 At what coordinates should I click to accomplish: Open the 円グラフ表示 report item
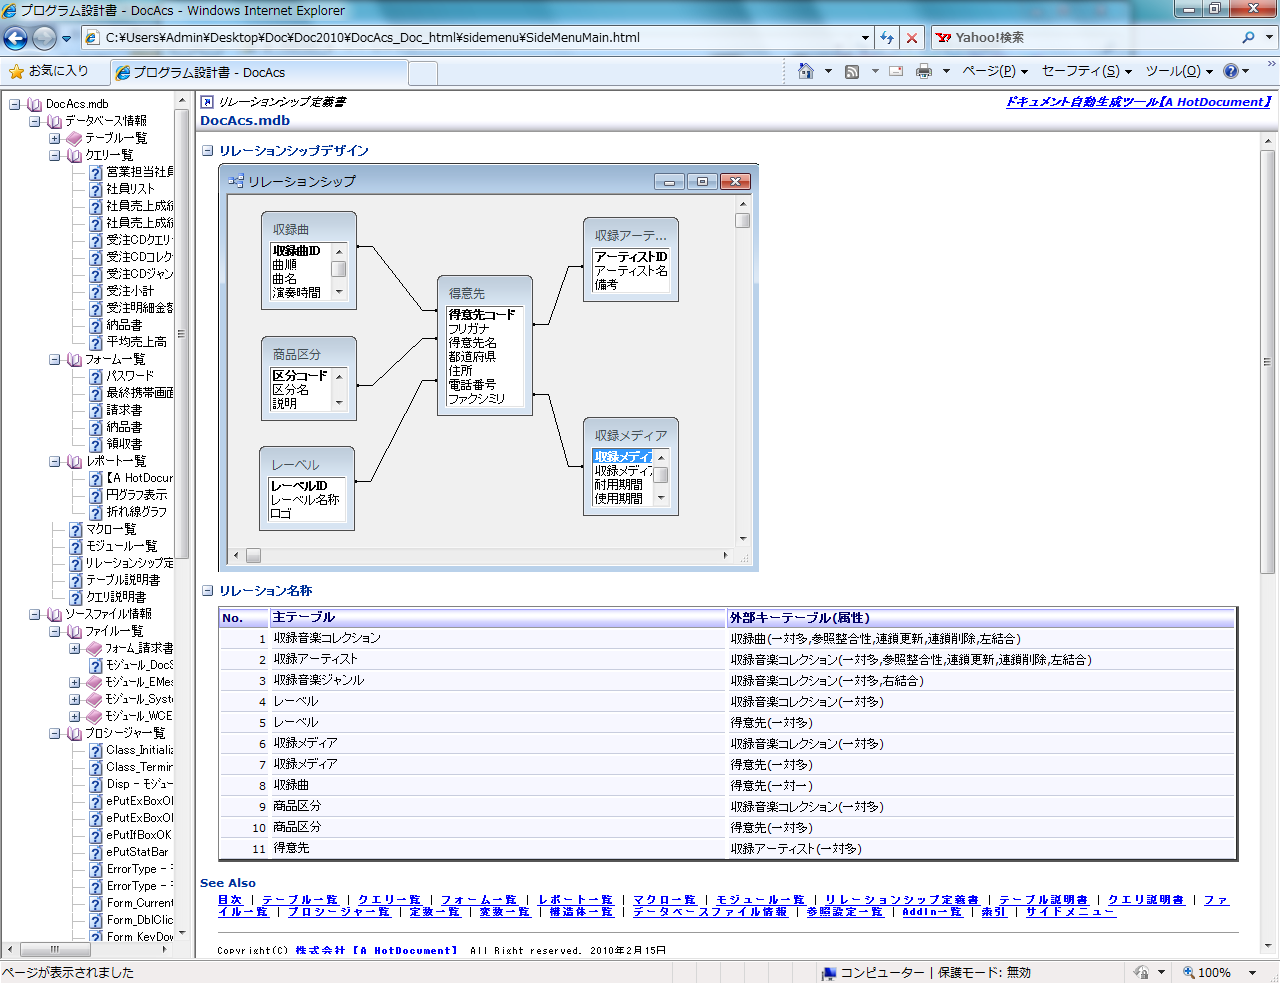(137, 495)
